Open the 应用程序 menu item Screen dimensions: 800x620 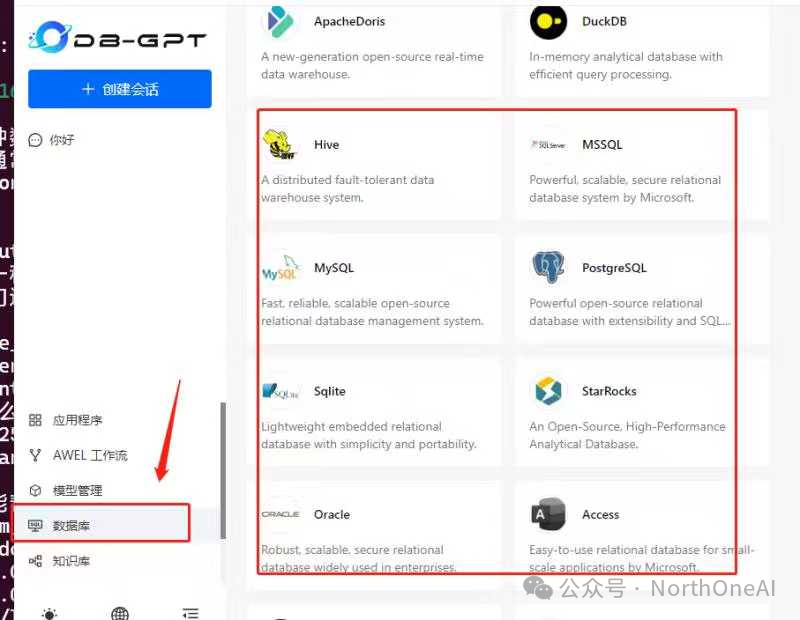[x=78, y=420]
